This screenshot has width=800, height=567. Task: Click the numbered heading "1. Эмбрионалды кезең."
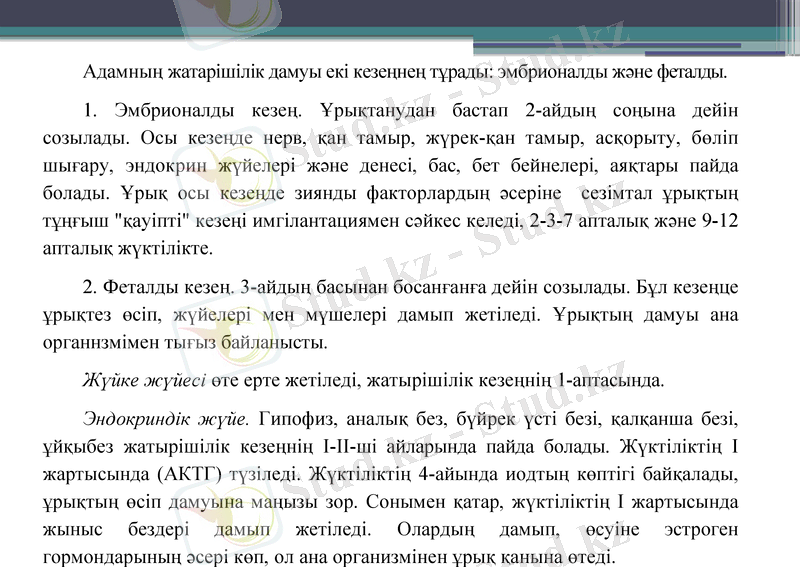192,111
